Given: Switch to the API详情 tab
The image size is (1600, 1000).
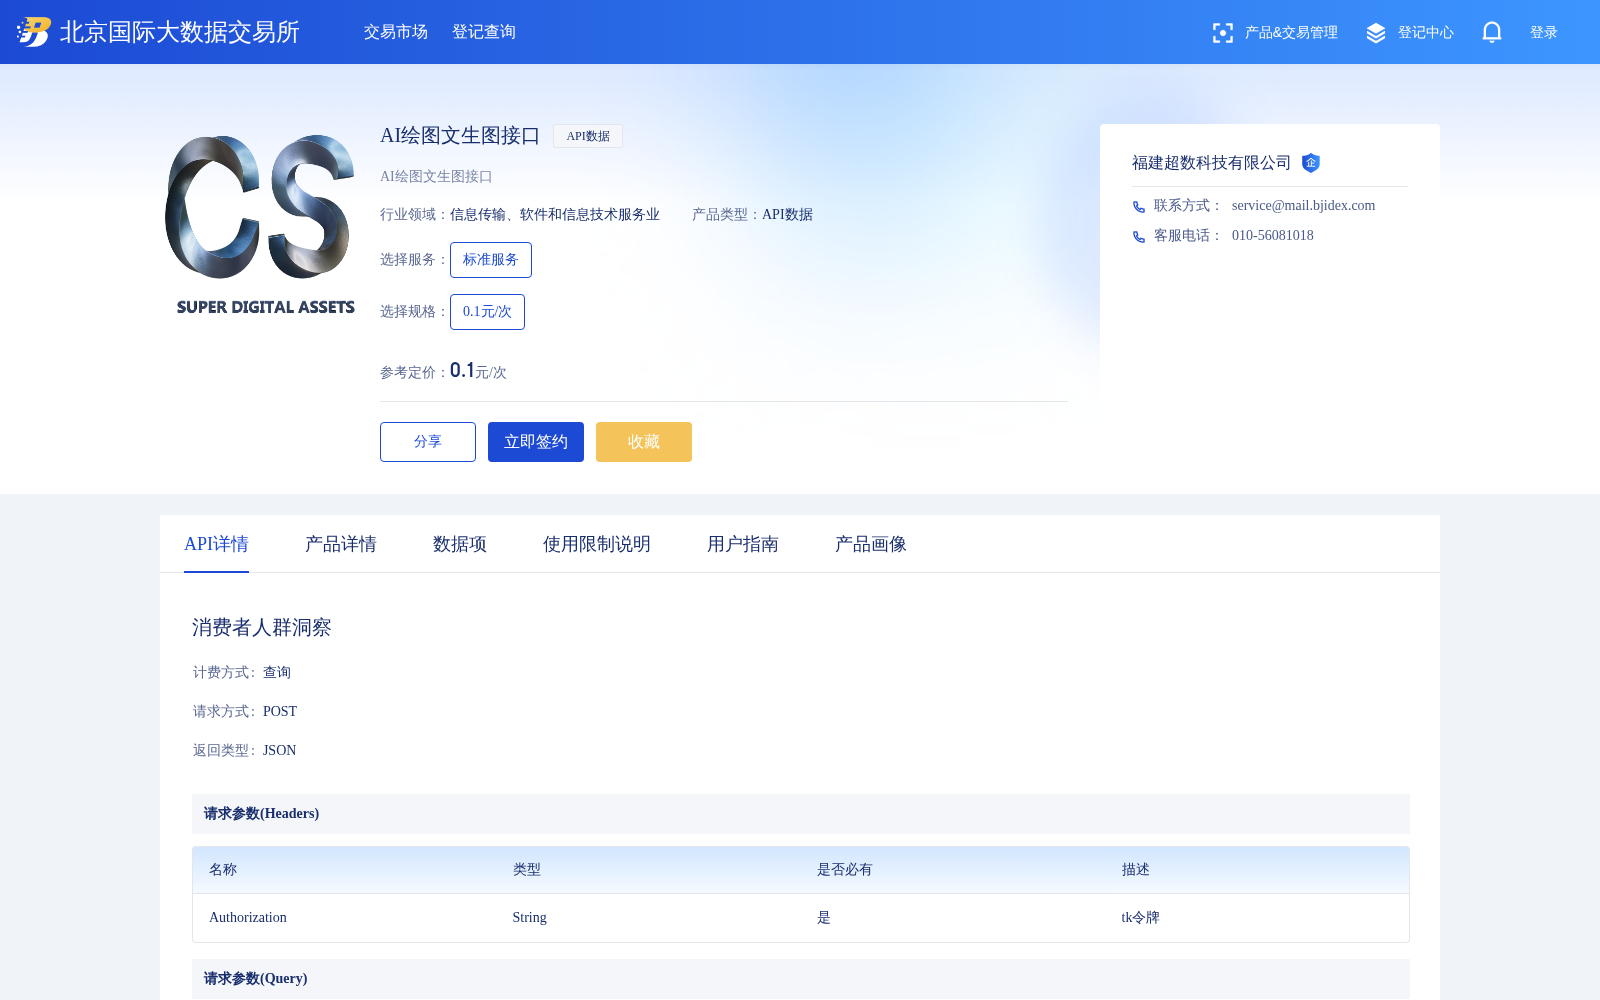Looking at the screenshot, I should click(x=216, y=544).
